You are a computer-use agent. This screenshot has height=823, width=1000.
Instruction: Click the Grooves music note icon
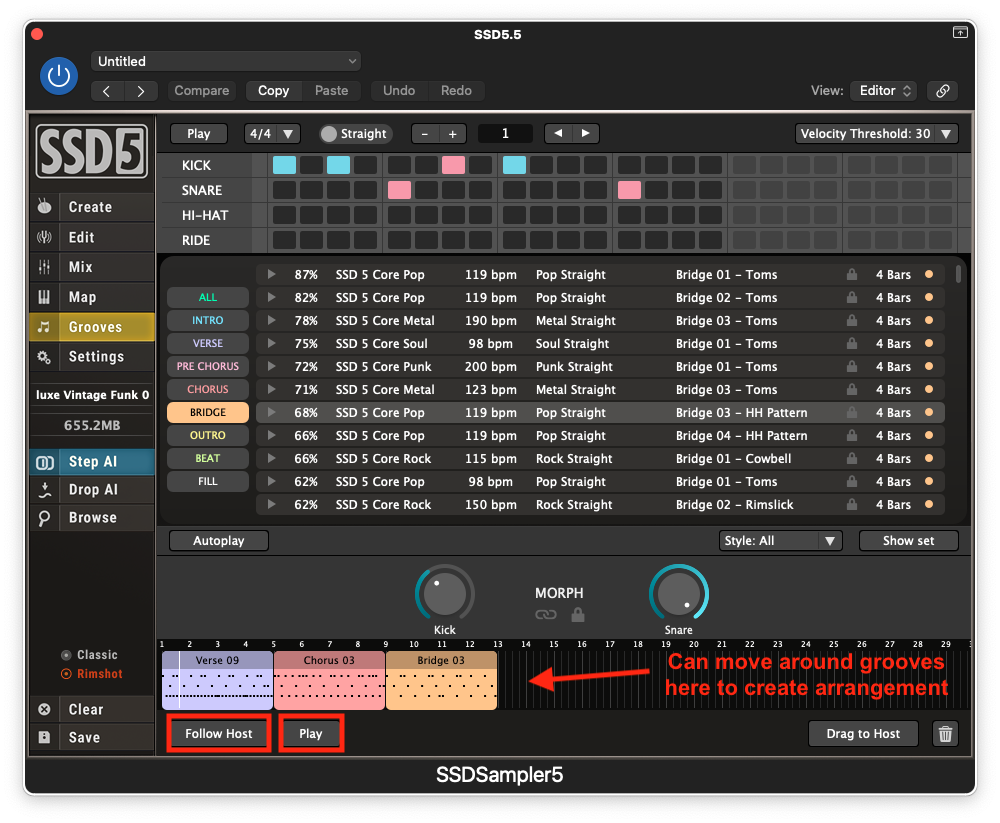(44, 327)
